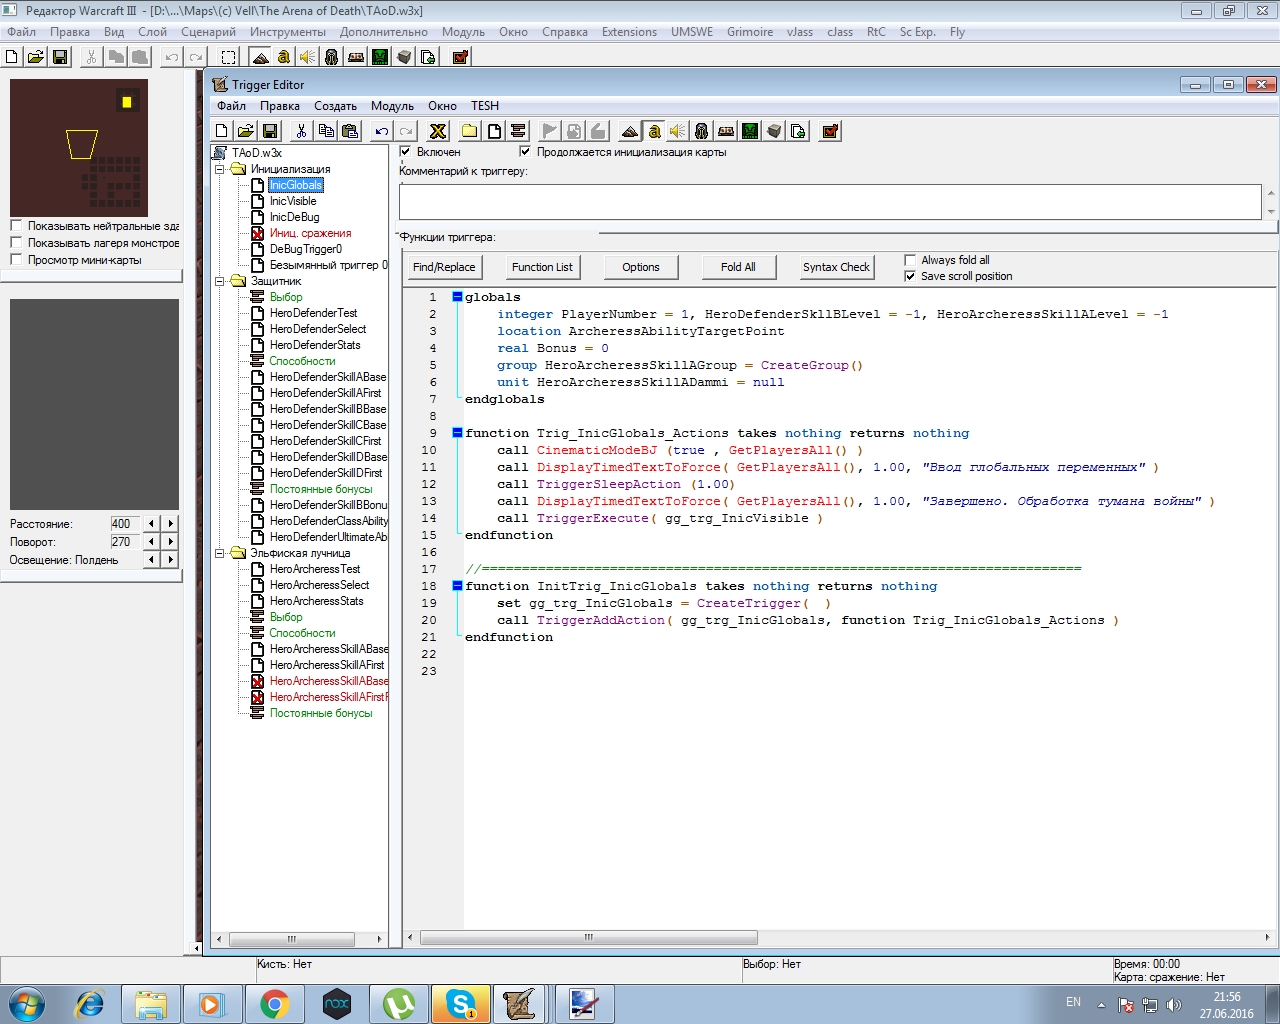Enable Показывать нейтральные здания checkbox
The image size is (1280, 1024).
(x=16, y=226)
